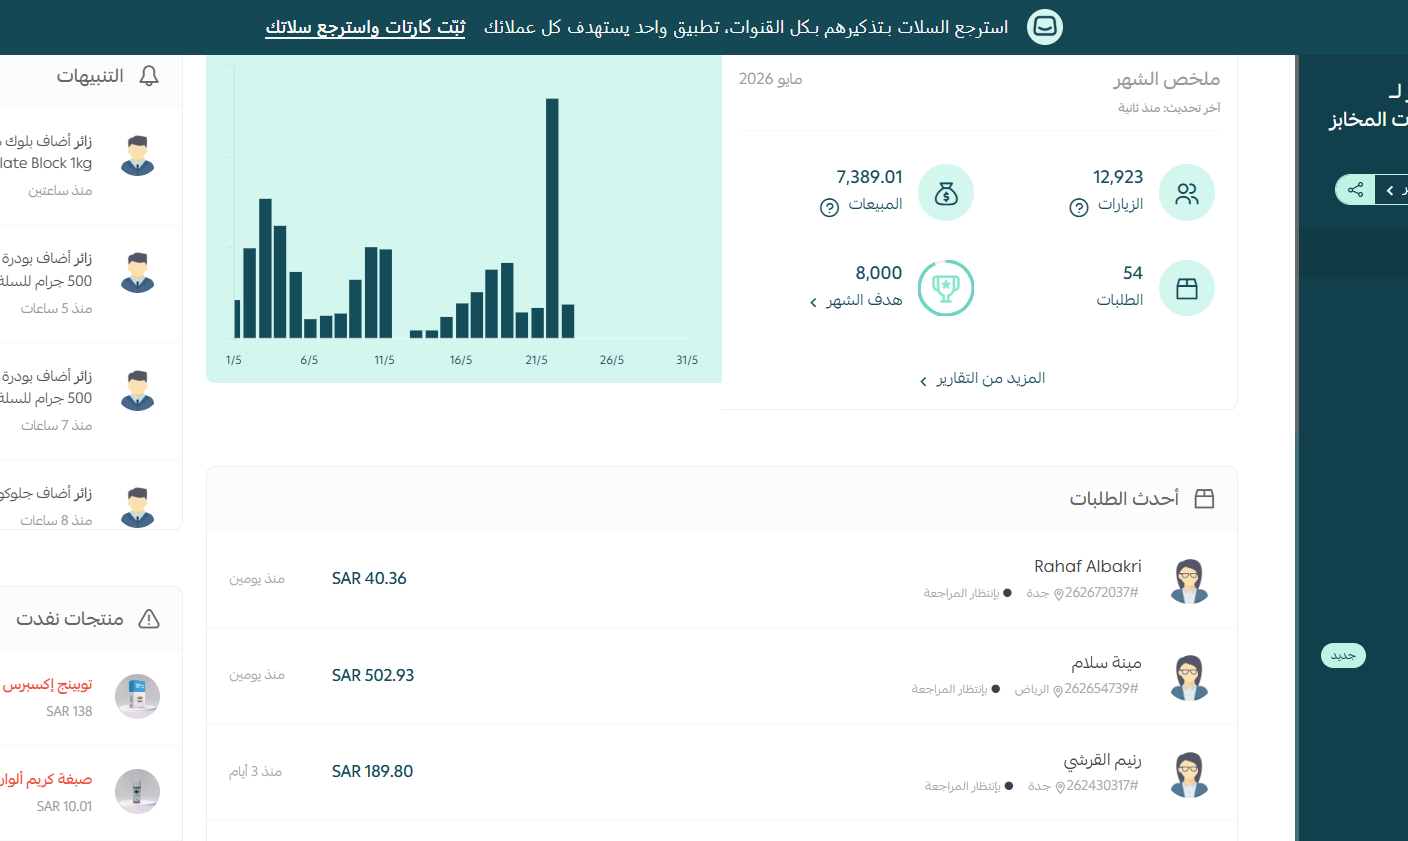
Task: Open مينة سلام order row
Action: 722,676
